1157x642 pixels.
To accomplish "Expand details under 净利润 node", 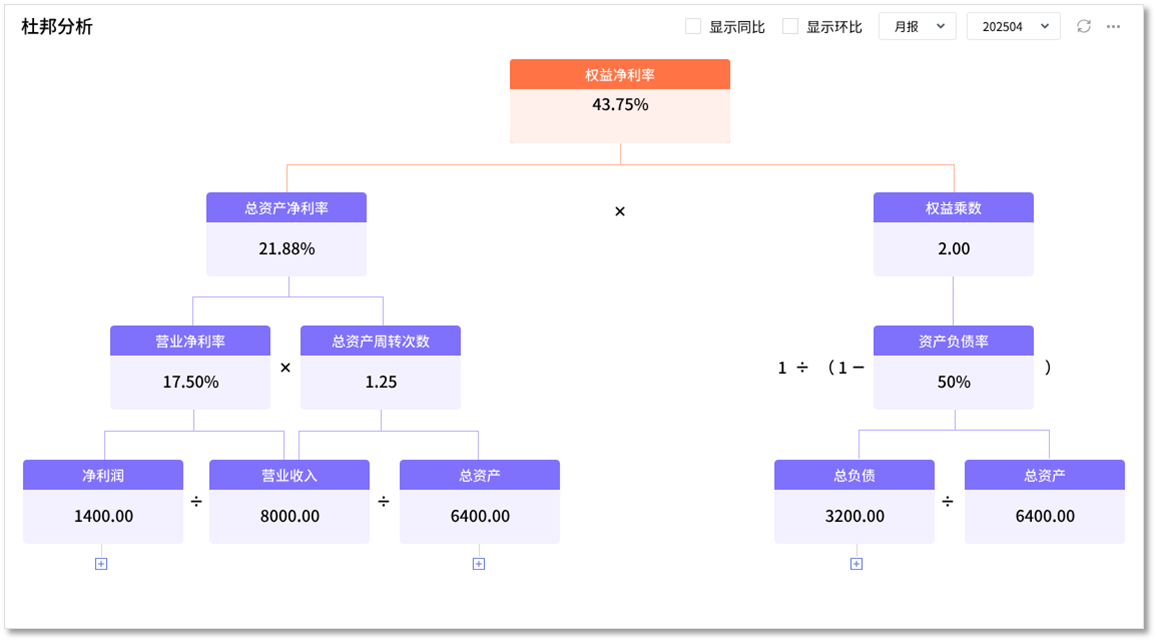I will pyautogui.click(x=101, y=564).
